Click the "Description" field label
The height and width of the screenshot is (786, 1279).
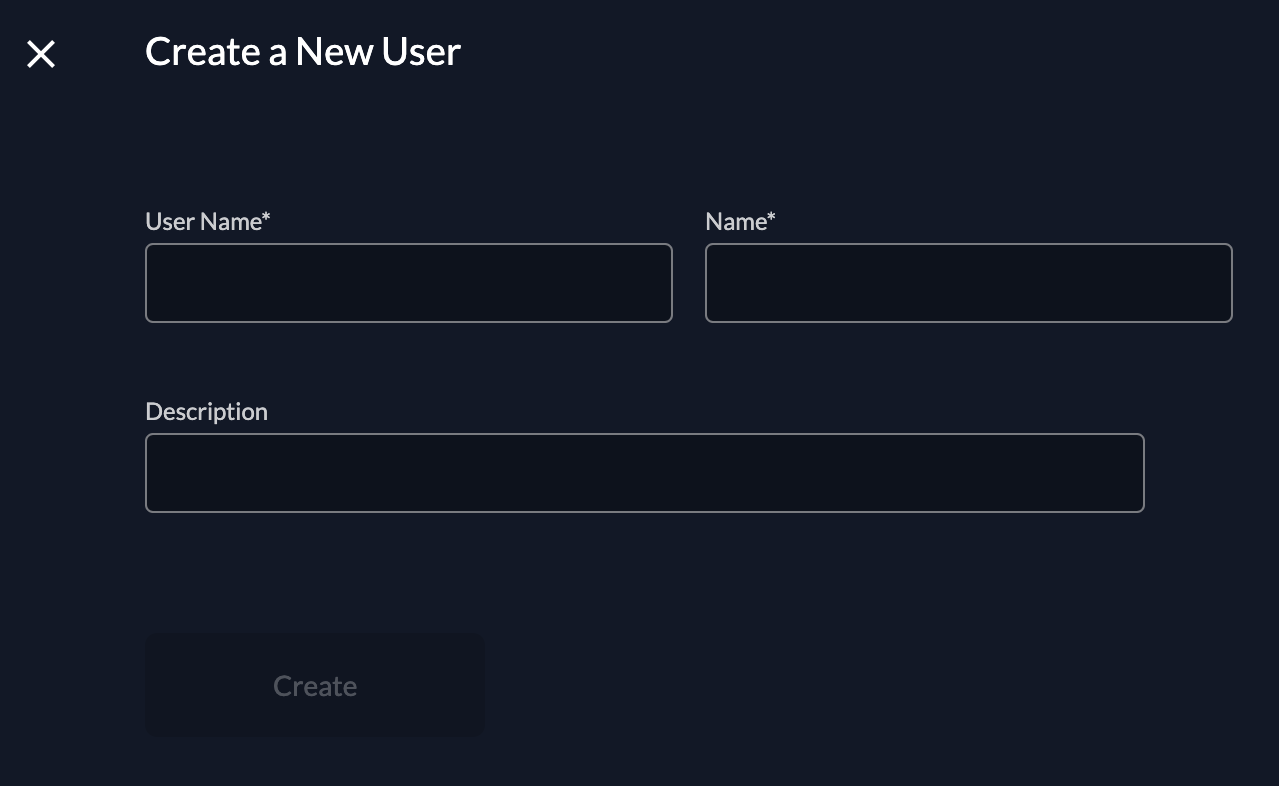[x=206, y=412]
